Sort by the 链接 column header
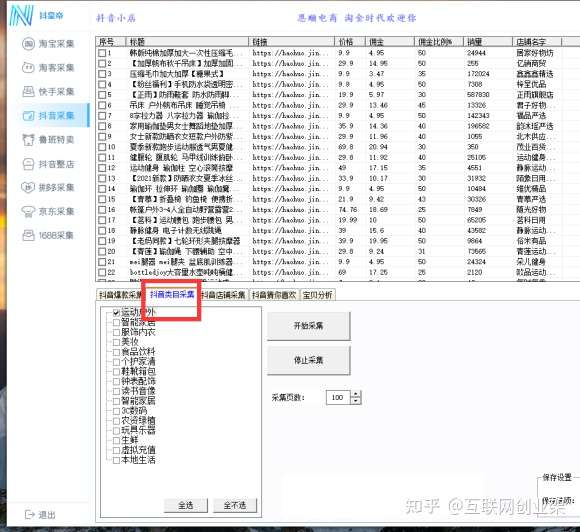580x532 pixels. pyautogui.click(x=291, y=42)
